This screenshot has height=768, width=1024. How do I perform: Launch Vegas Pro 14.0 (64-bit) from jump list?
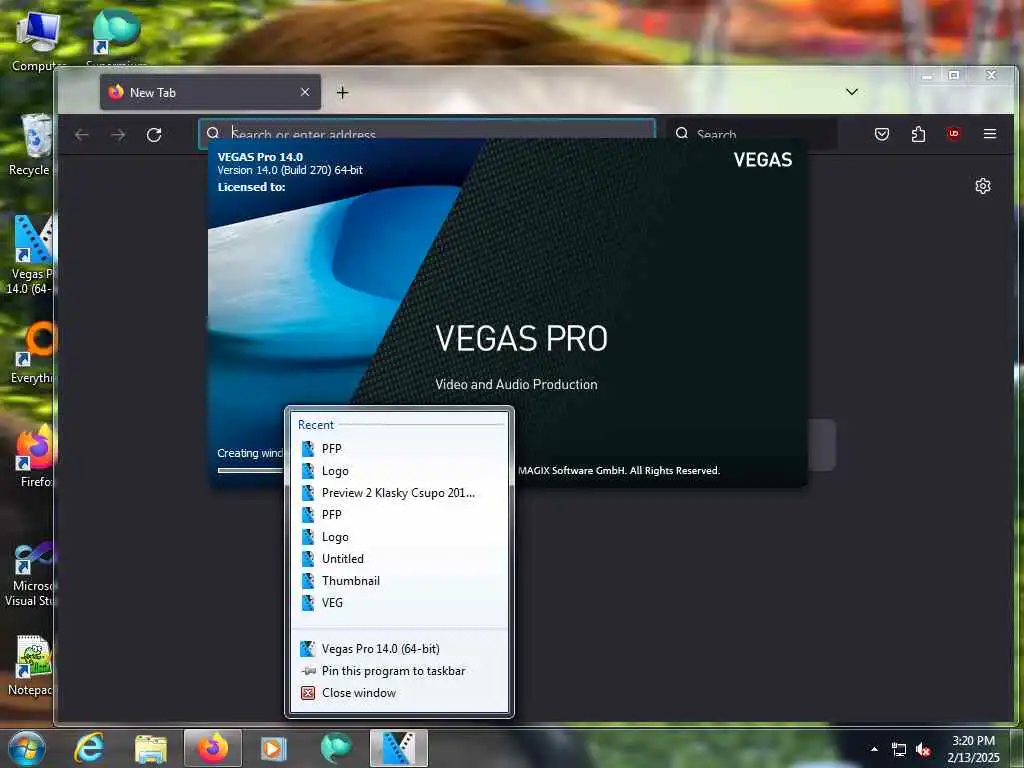click(x=399, y=648)
